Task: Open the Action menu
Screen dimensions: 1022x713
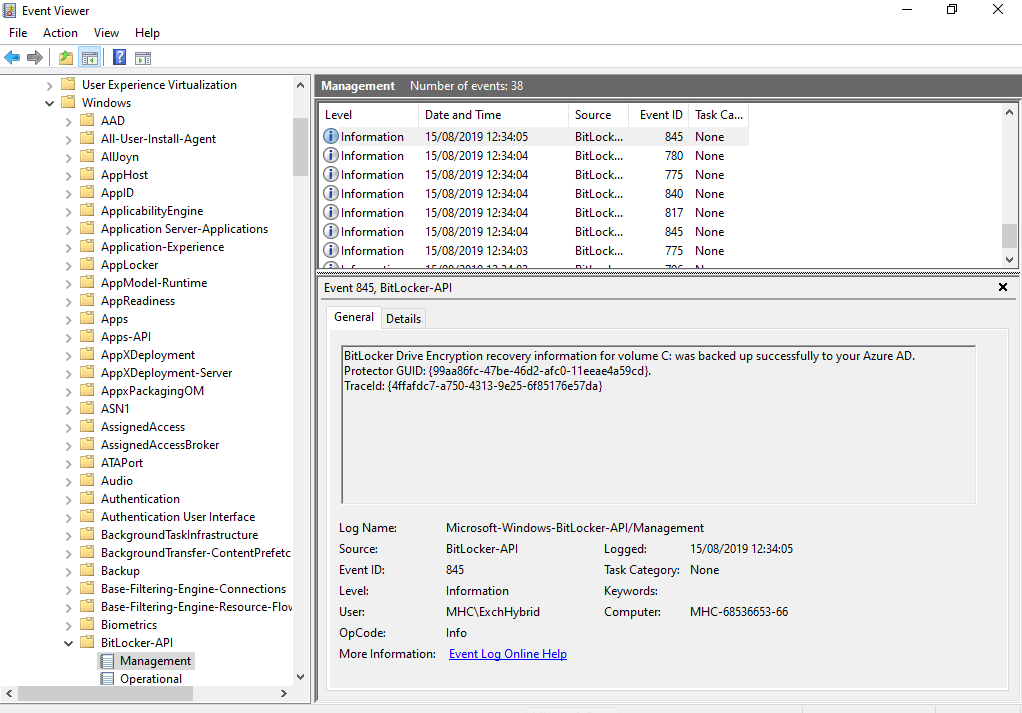Action: (60, 32)
